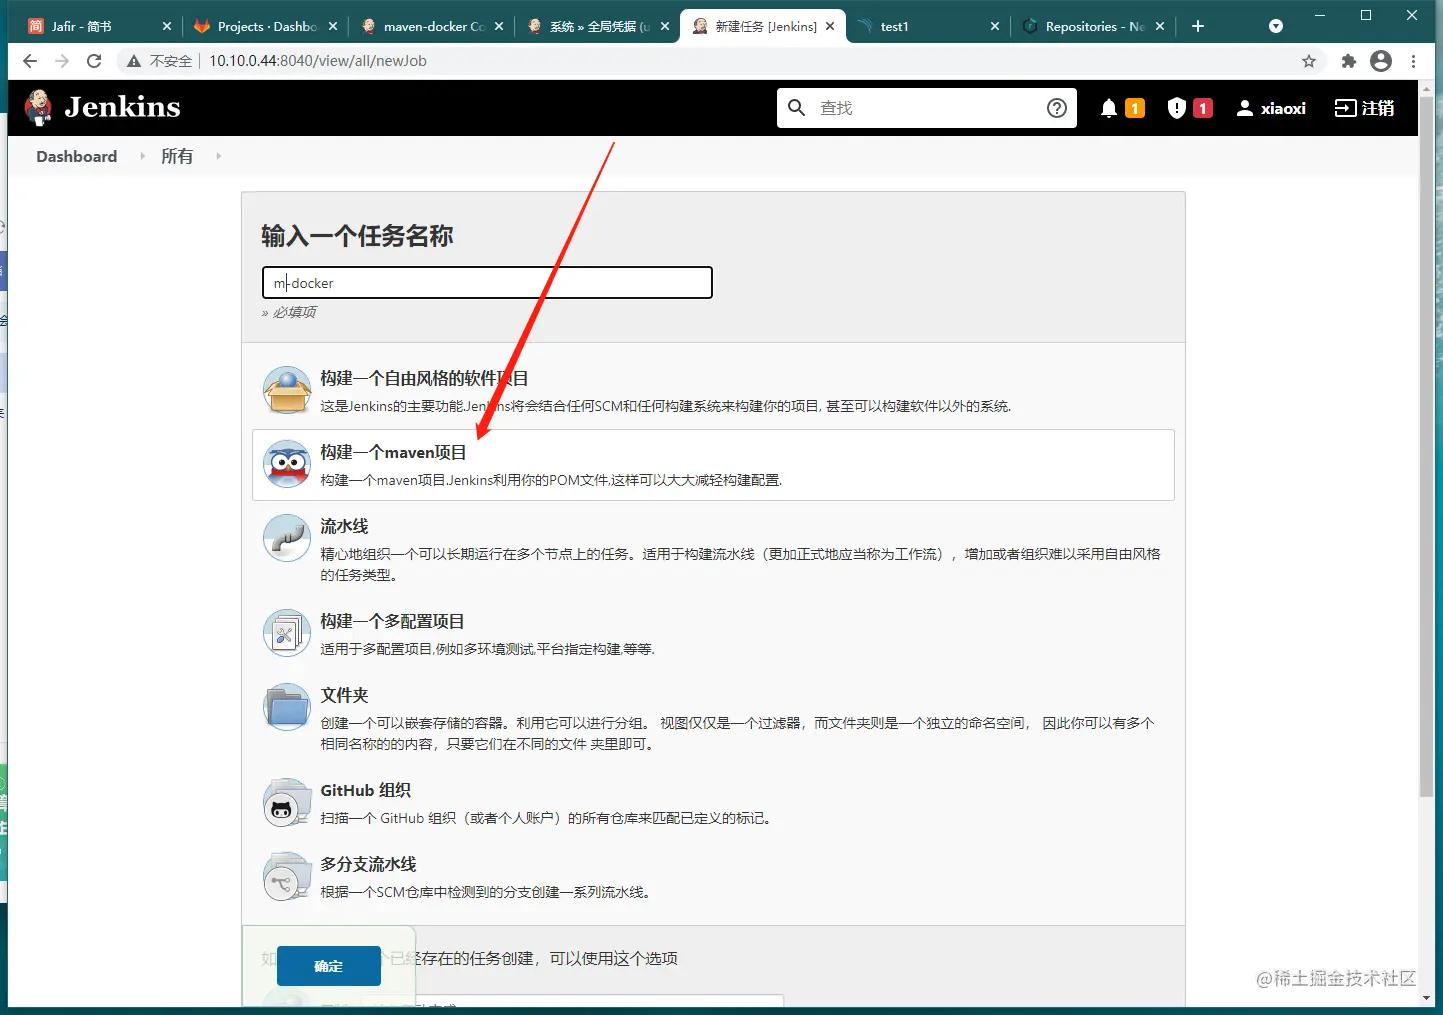Viewport: 1443px width, 1015px height.
Task: Bookmark this page with star icon
Action: coord(1309,61)
